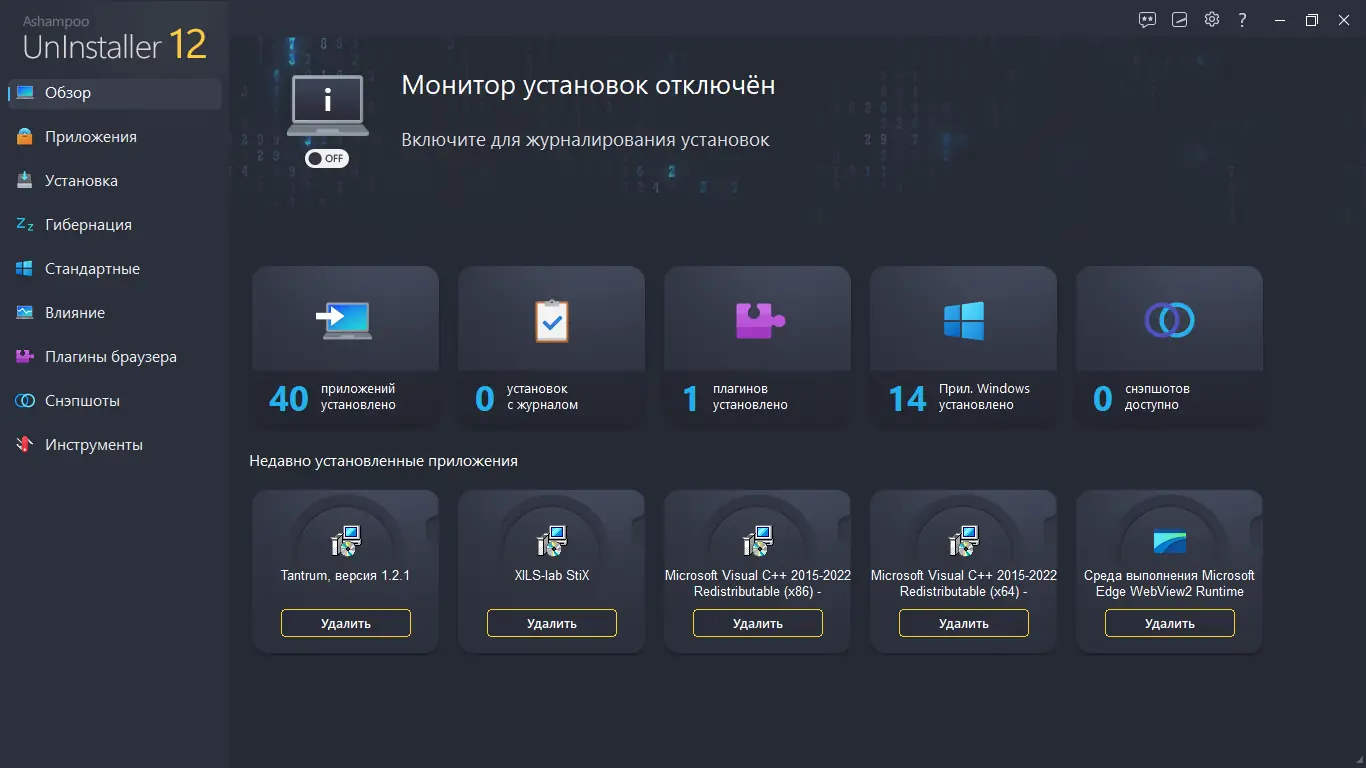
Task: Select the Обзор sidebar item
Action: click(x=115, y=93)
